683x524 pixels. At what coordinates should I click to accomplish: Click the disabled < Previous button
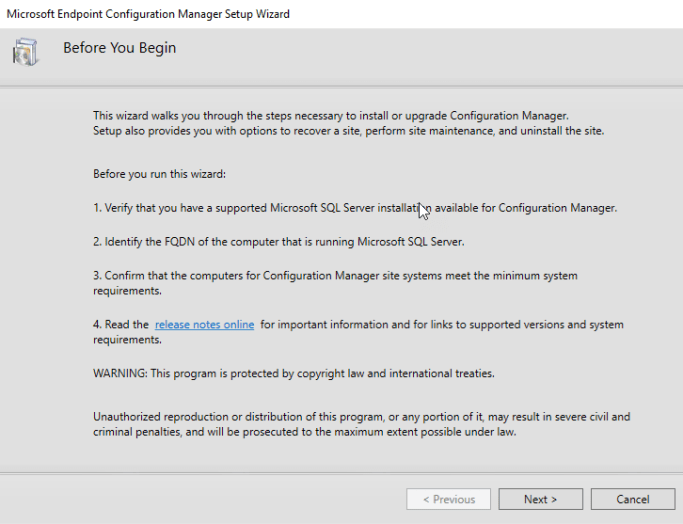(x=449, y=499)
